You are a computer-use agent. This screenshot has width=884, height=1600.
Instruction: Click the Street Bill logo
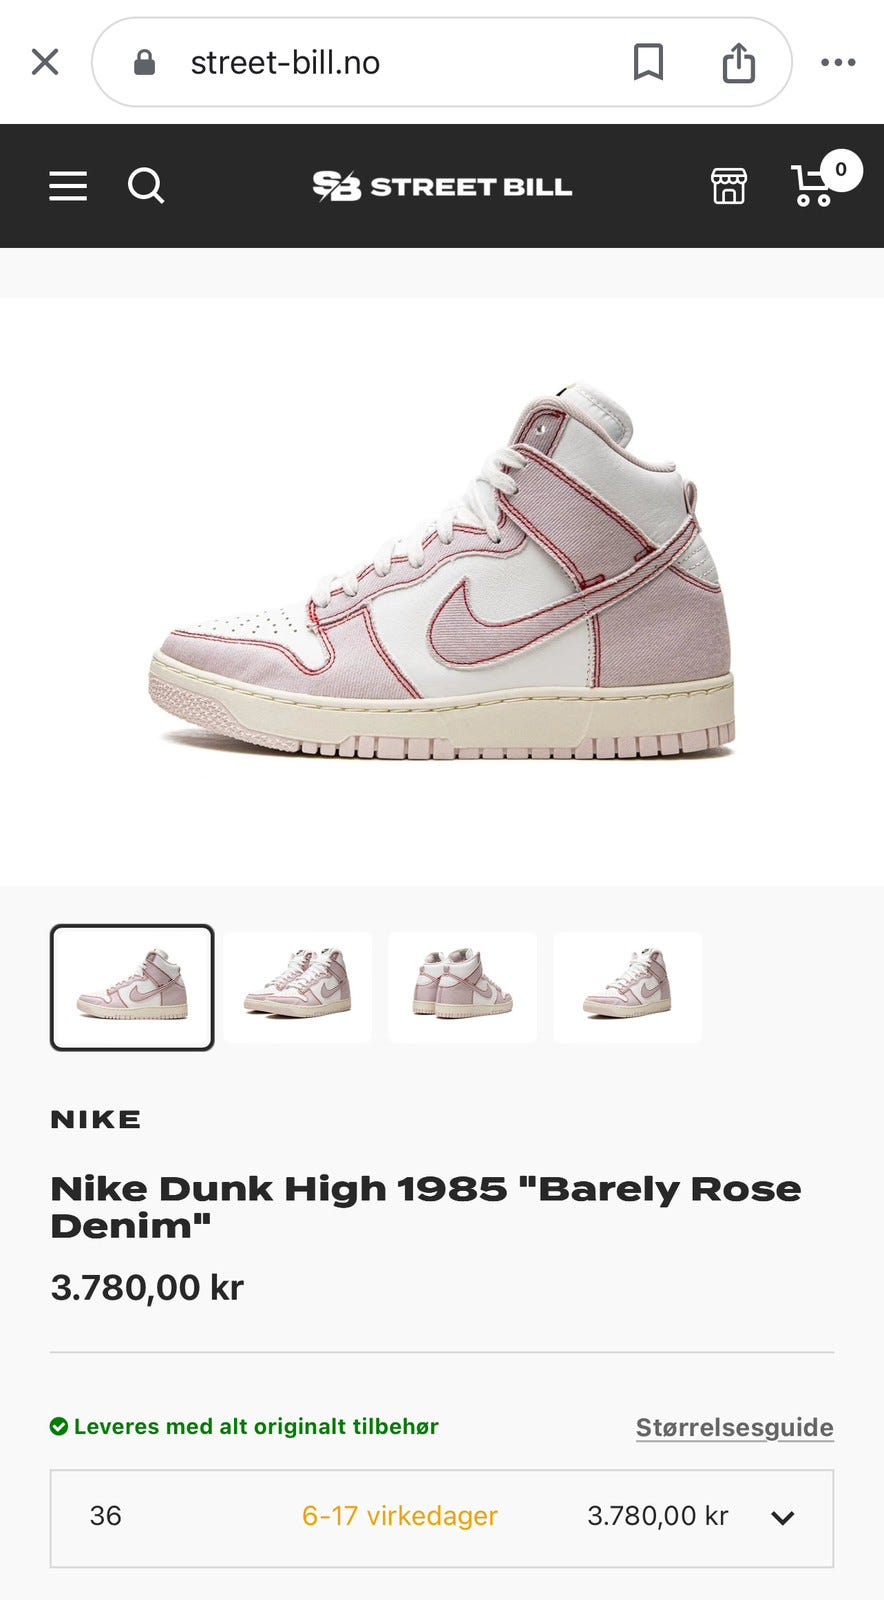click(x=442, y=186)
